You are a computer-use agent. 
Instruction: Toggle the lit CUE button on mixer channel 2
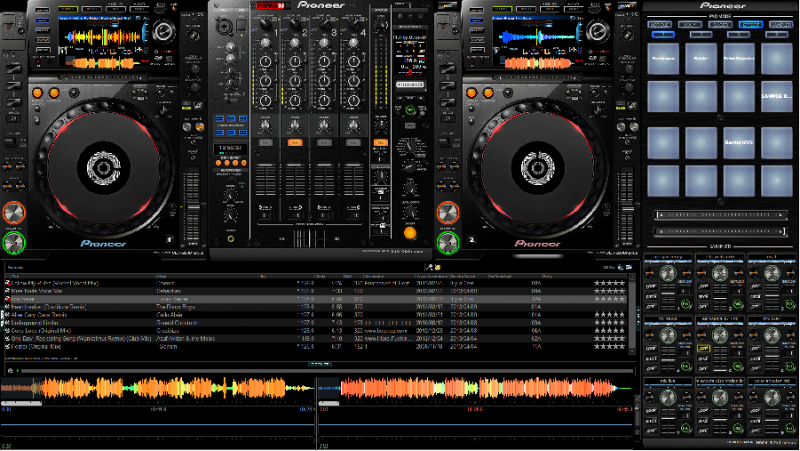click(x=295, y=143)
